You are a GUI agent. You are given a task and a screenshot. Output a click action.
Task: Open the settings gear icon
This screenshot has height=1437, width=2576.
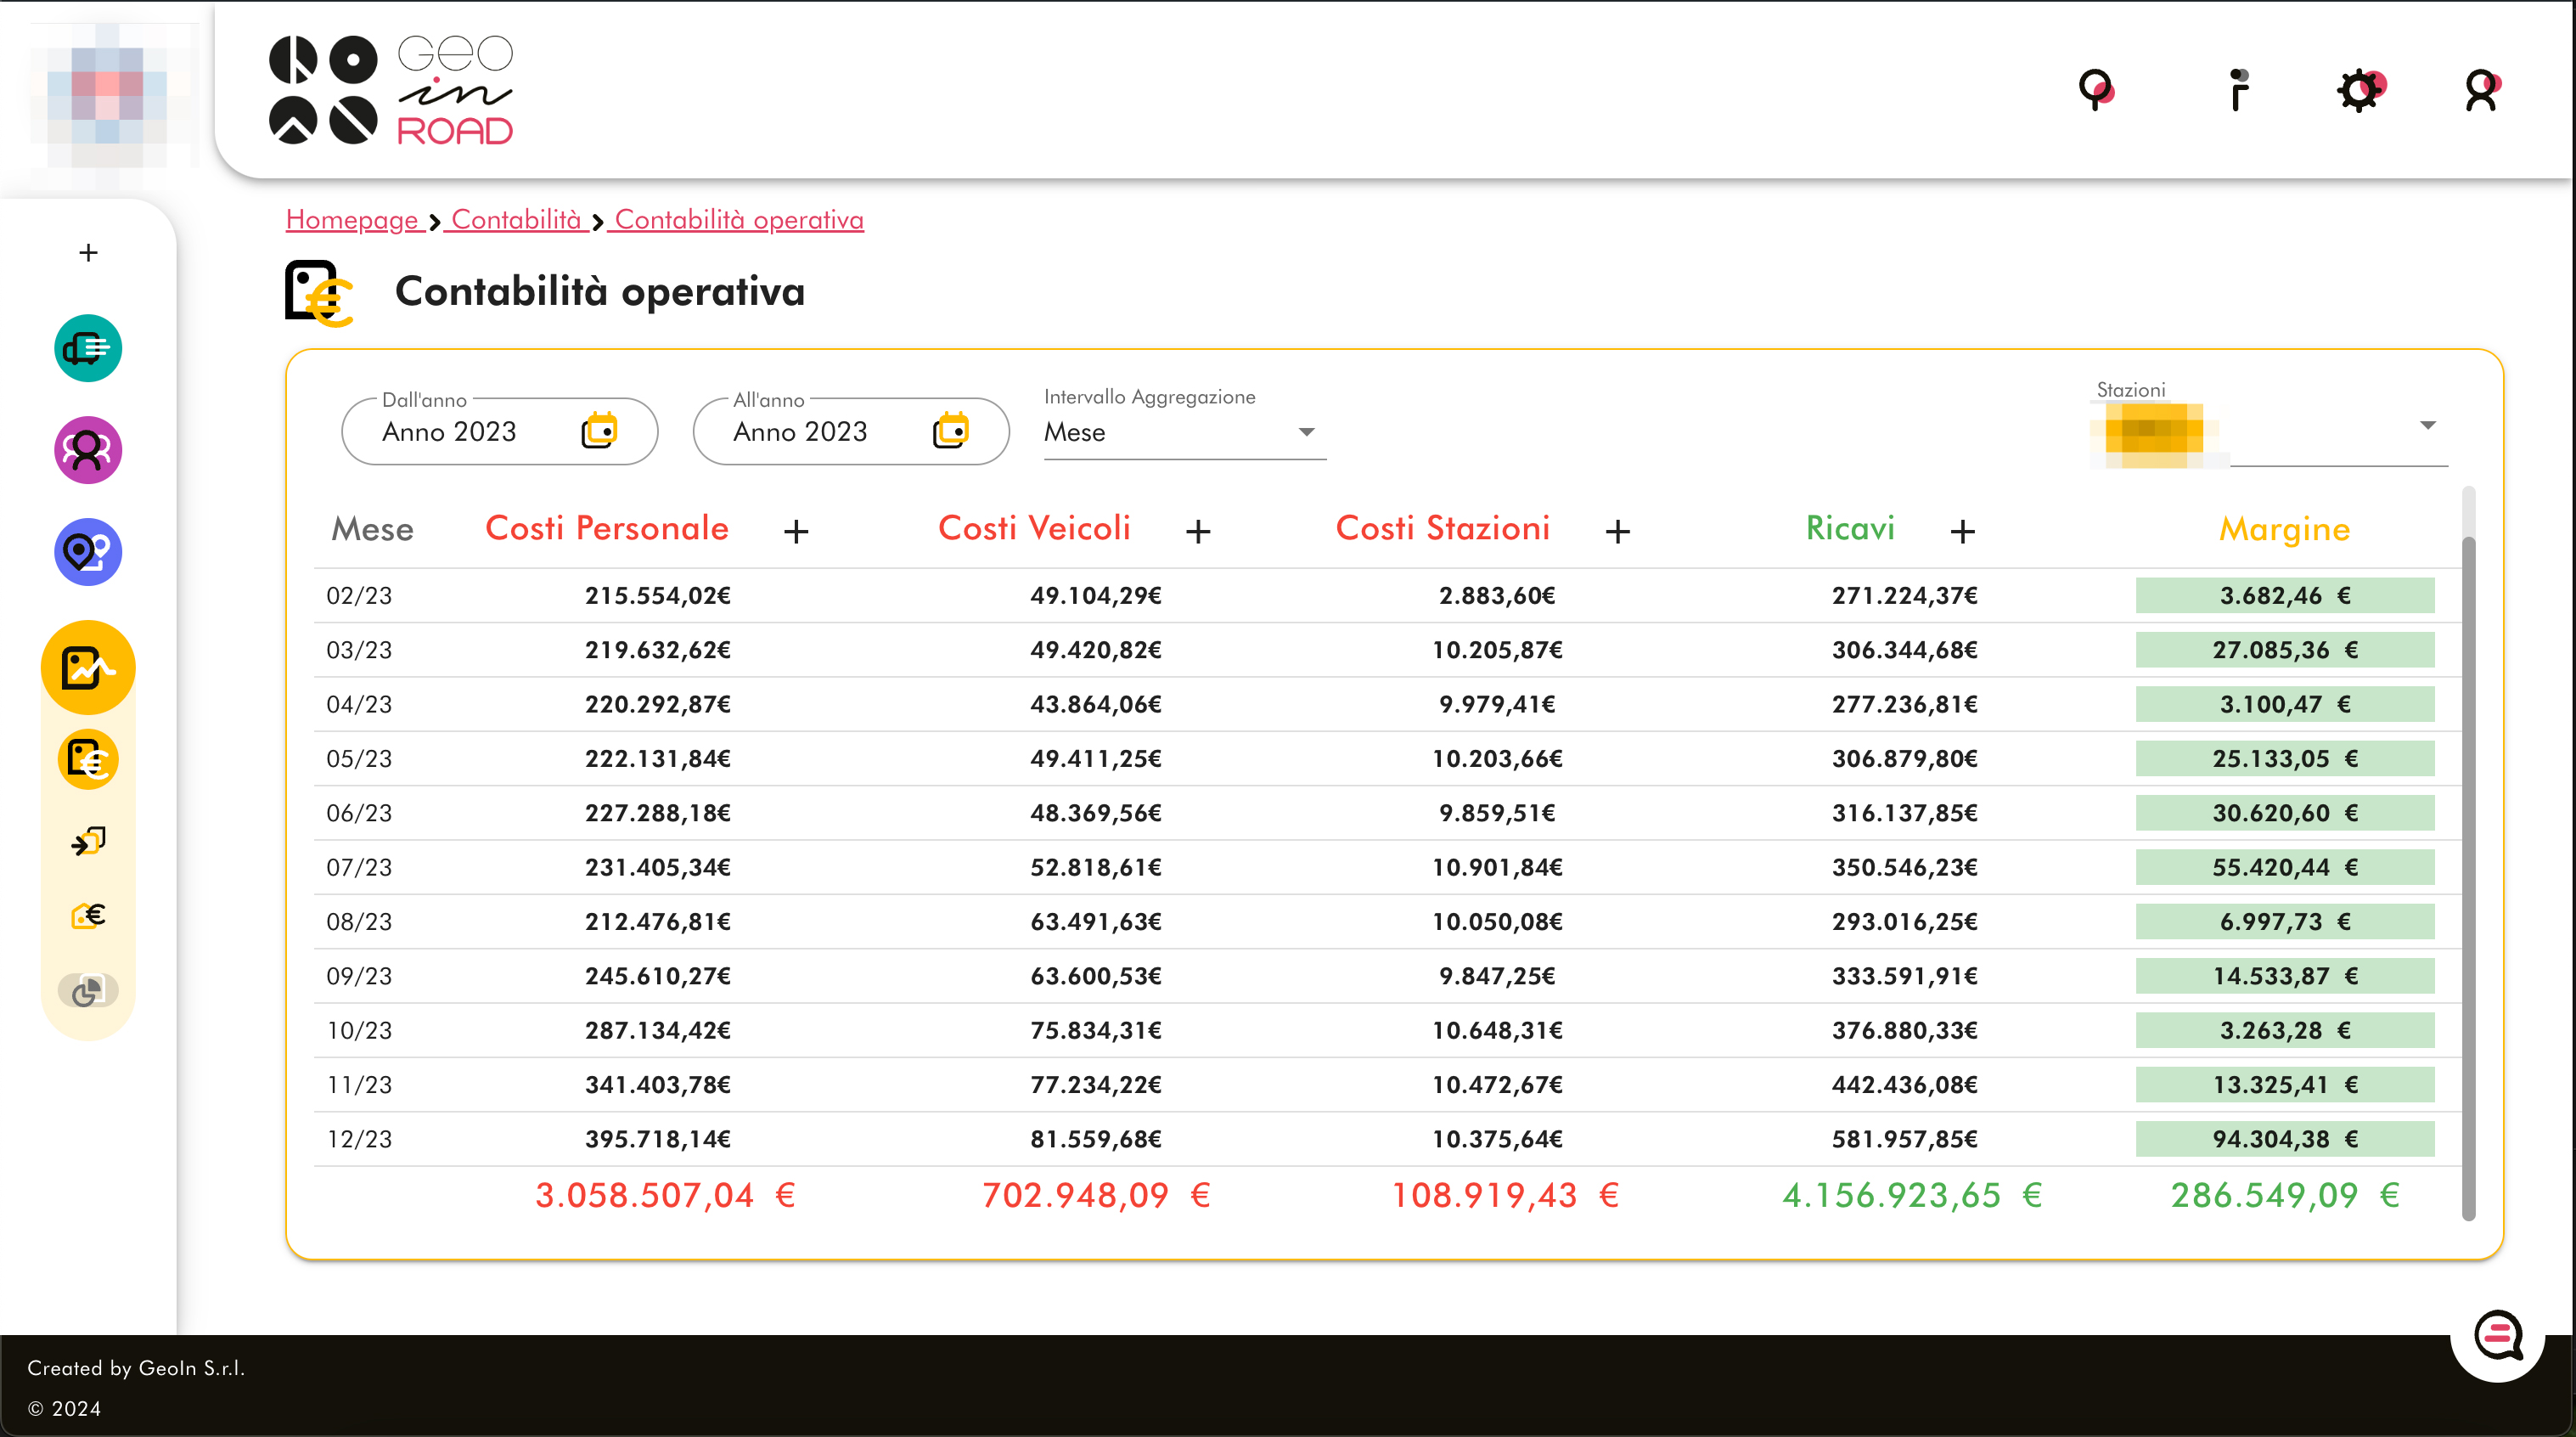click(2361, 90)
